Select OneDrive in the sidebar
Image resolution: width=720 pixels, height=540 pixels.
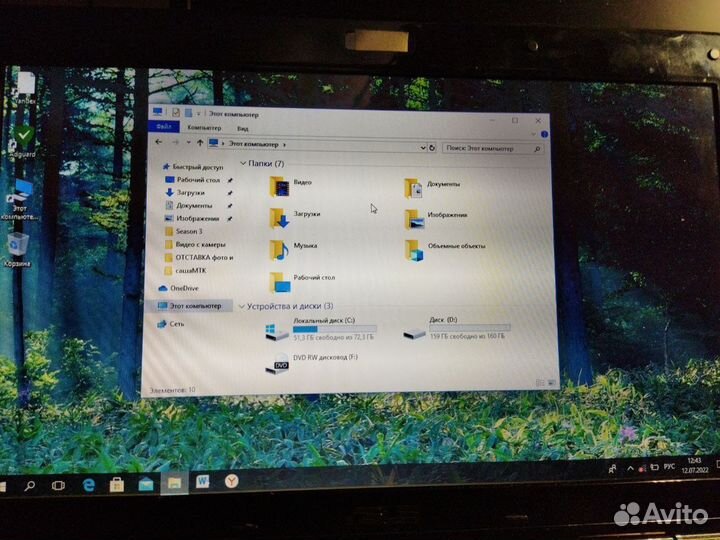pyautogui.click(x=178, y=288)
